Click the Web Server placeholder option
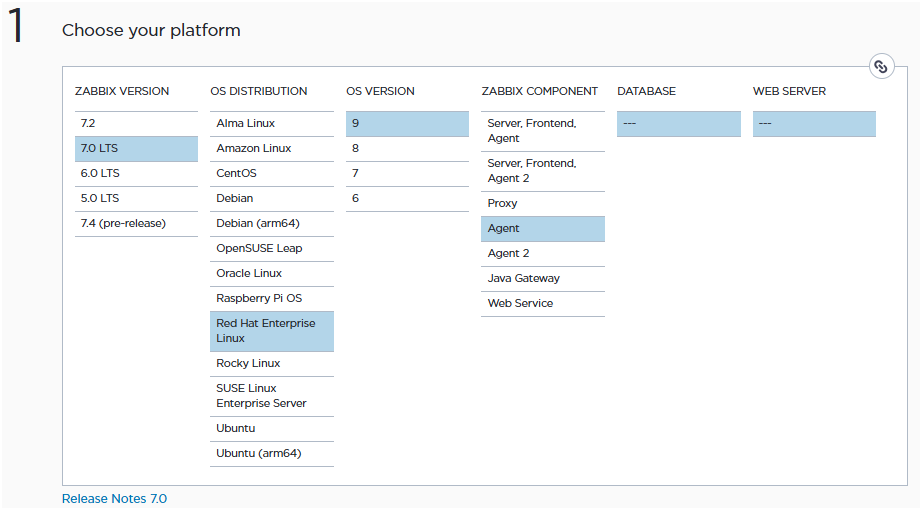922x510 pixels. (x=814, y=123)
